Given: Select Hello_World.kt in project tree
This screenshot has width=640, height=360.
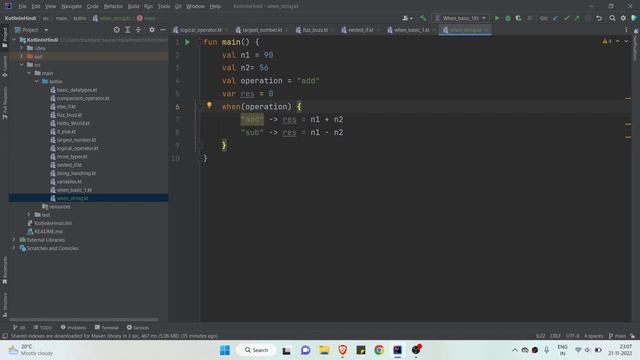Looking at the screenshot, I should 73,123.
